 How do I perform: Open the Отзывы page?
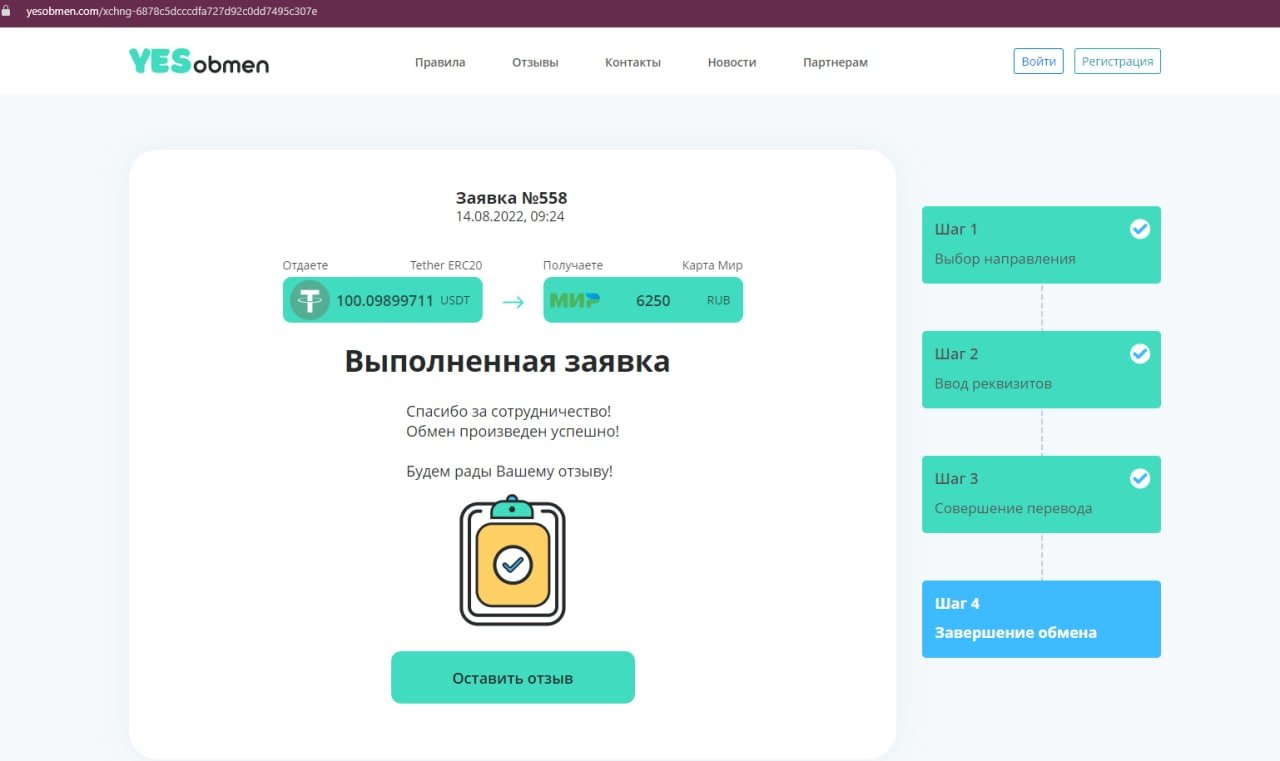(535, 62)
